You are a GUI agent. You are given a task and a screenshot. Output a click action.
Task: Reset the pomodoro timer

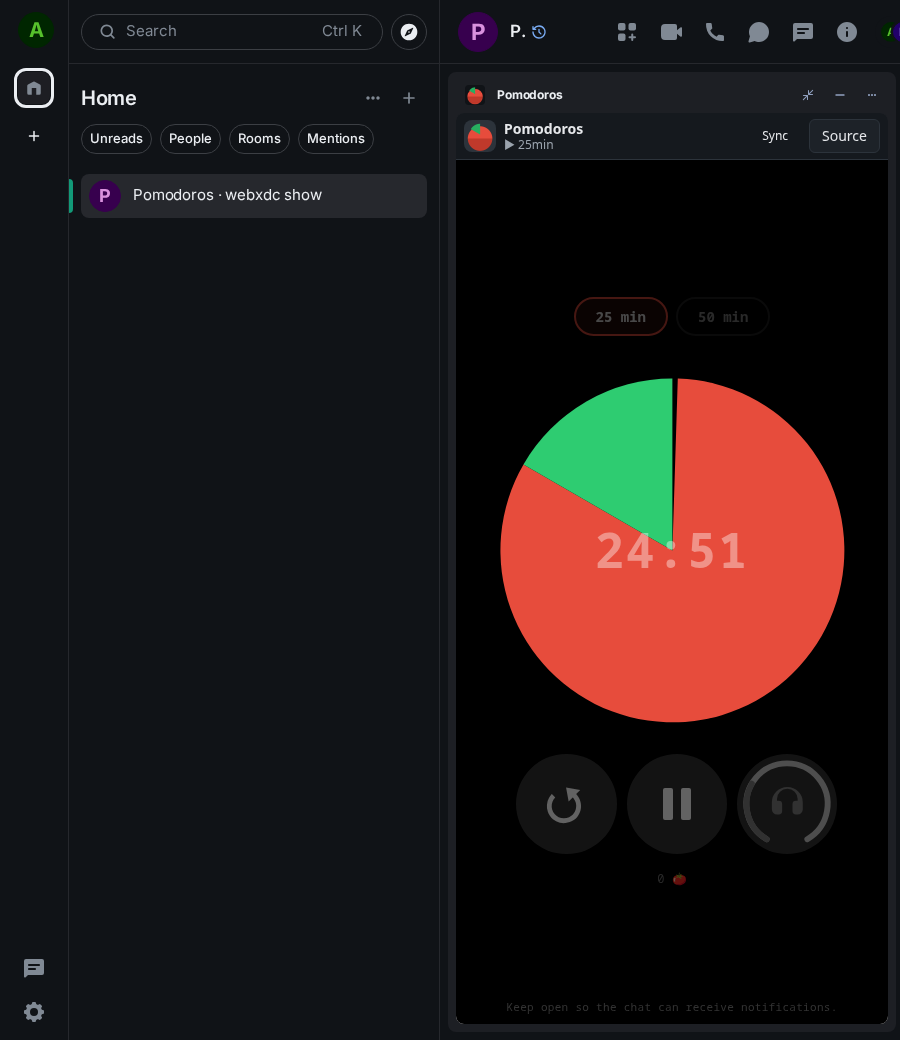click(566, 804)
